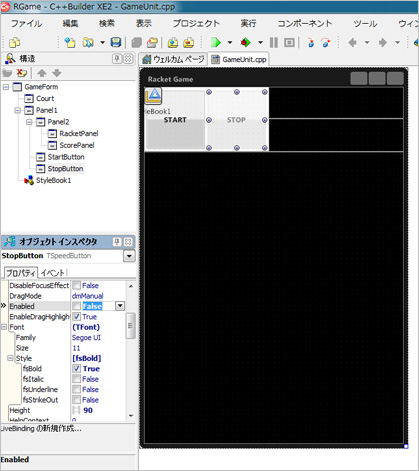Click the Save All toolbar icon
419x471 pixels.
coord(137,43)
